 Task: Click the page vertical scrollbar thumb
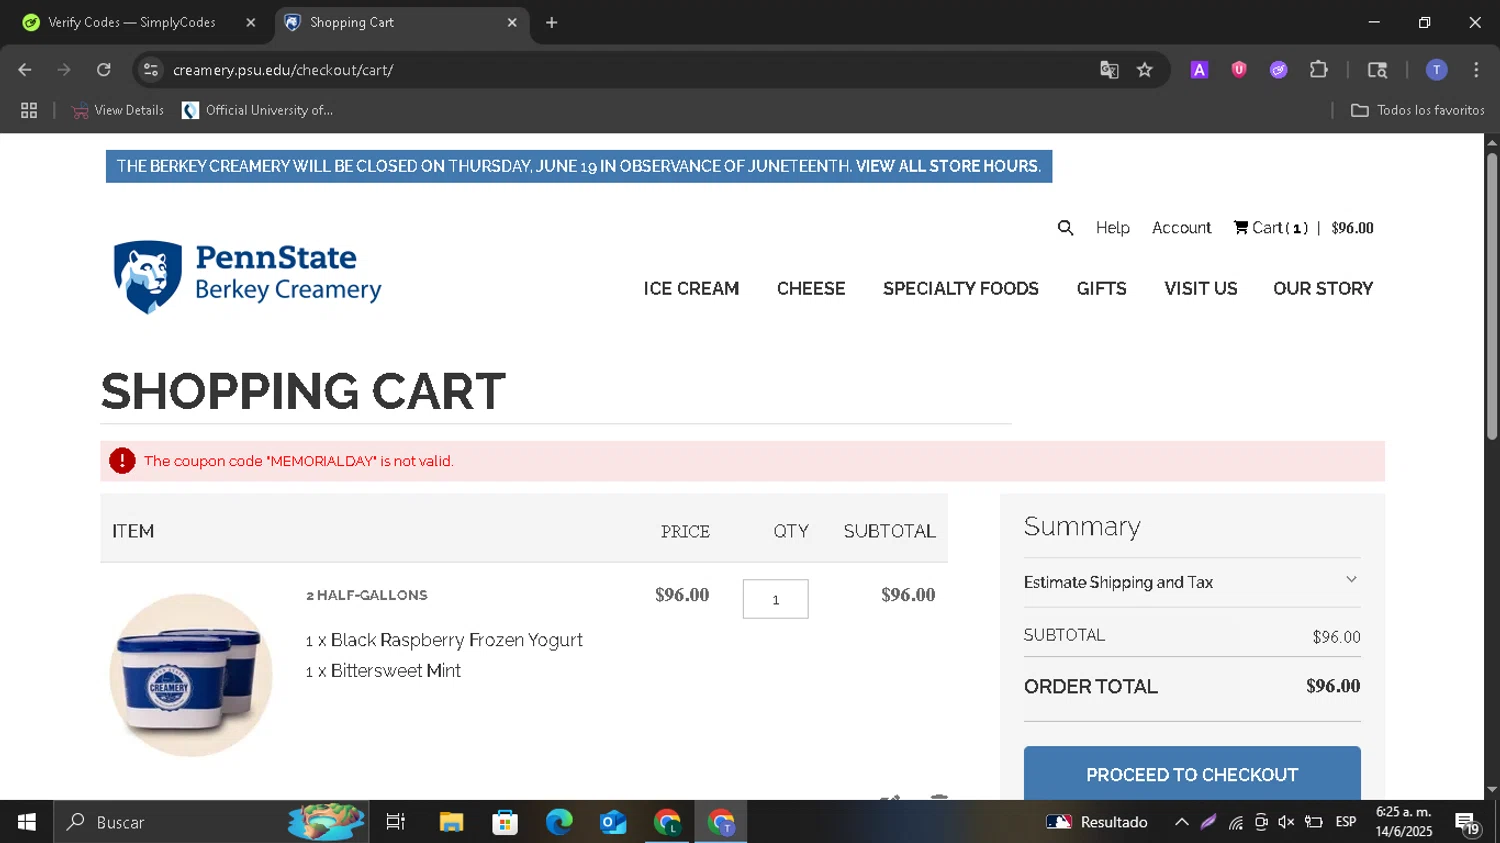pos(1492,296)
